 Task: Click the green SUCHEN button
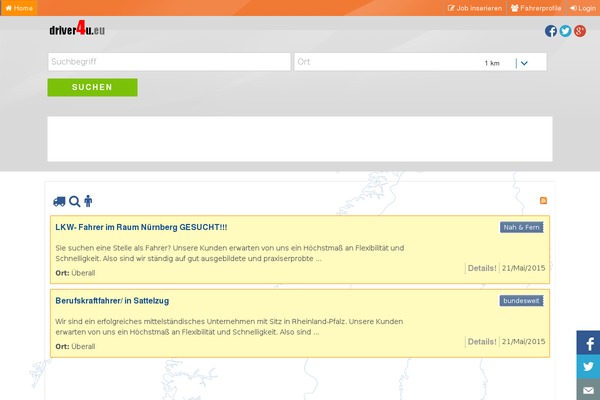[92, 87]
